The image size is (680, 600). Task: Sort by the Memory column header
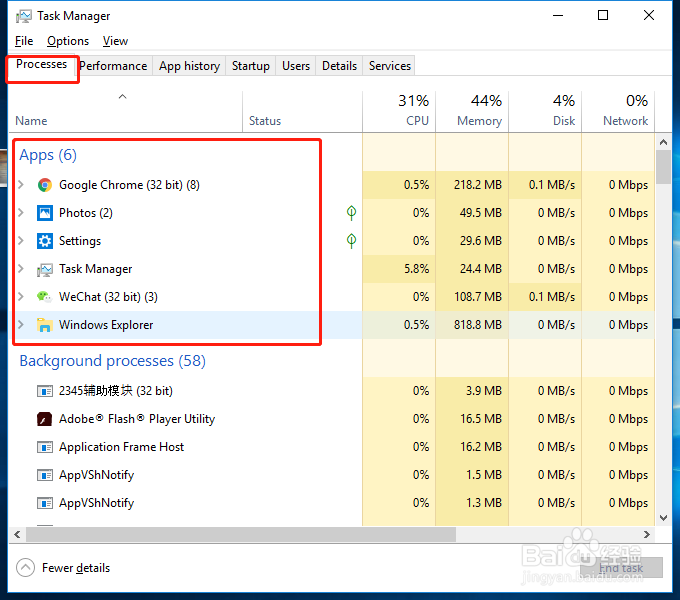coord(472,112)
